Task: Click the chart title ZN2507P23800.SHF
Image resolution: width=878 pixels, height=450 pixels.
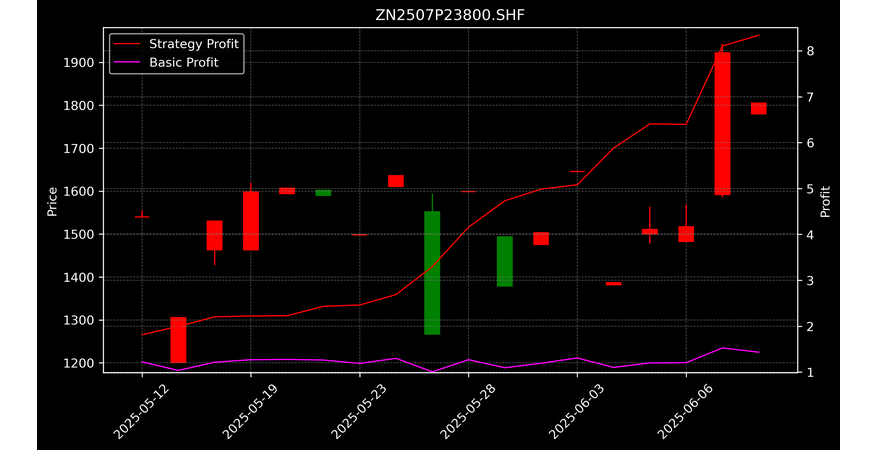Action: point(450,15)
